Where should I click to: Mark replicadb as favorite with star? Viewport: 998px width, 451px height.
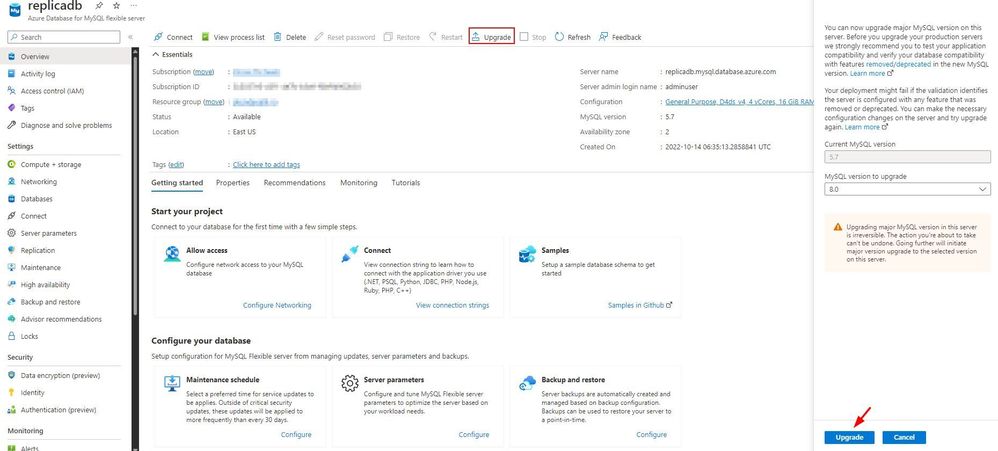coord(116,5)
